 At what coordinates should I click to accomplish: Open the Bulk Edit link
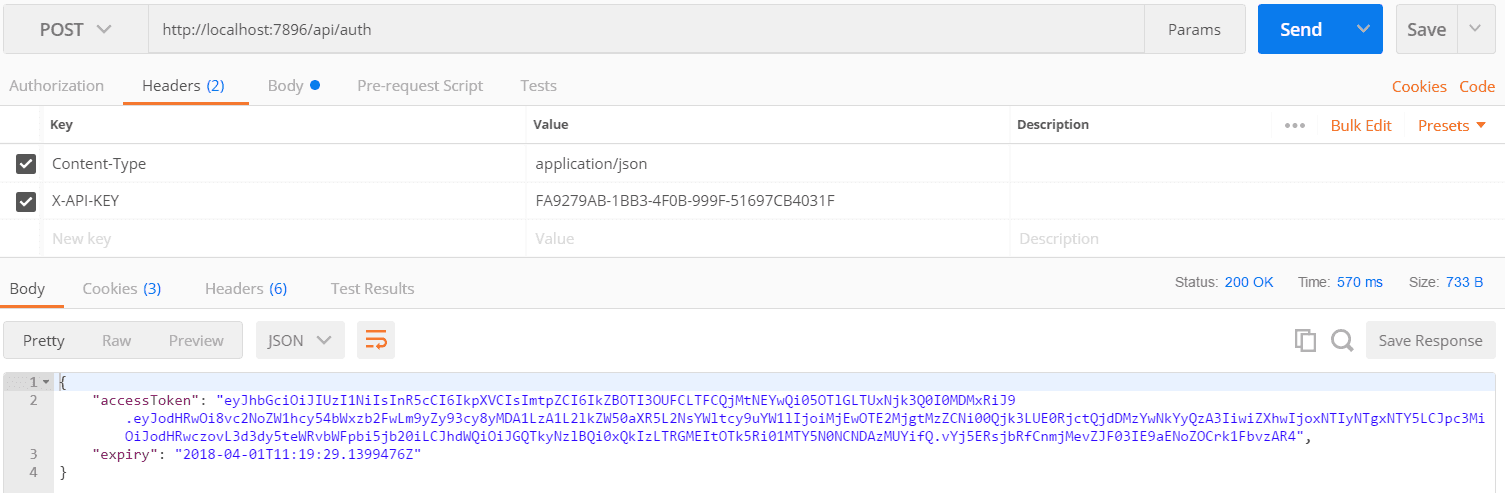(1361, 126)
